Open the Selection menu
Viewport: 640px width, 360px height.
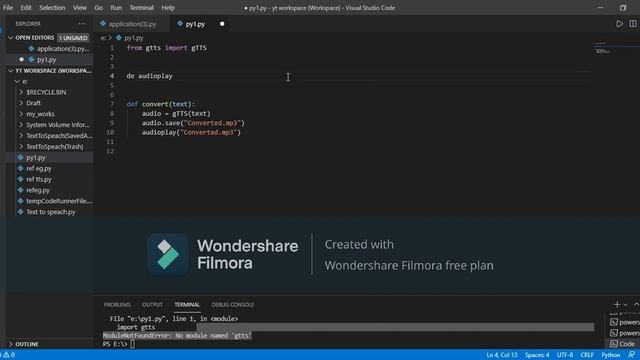pos(52,7)
